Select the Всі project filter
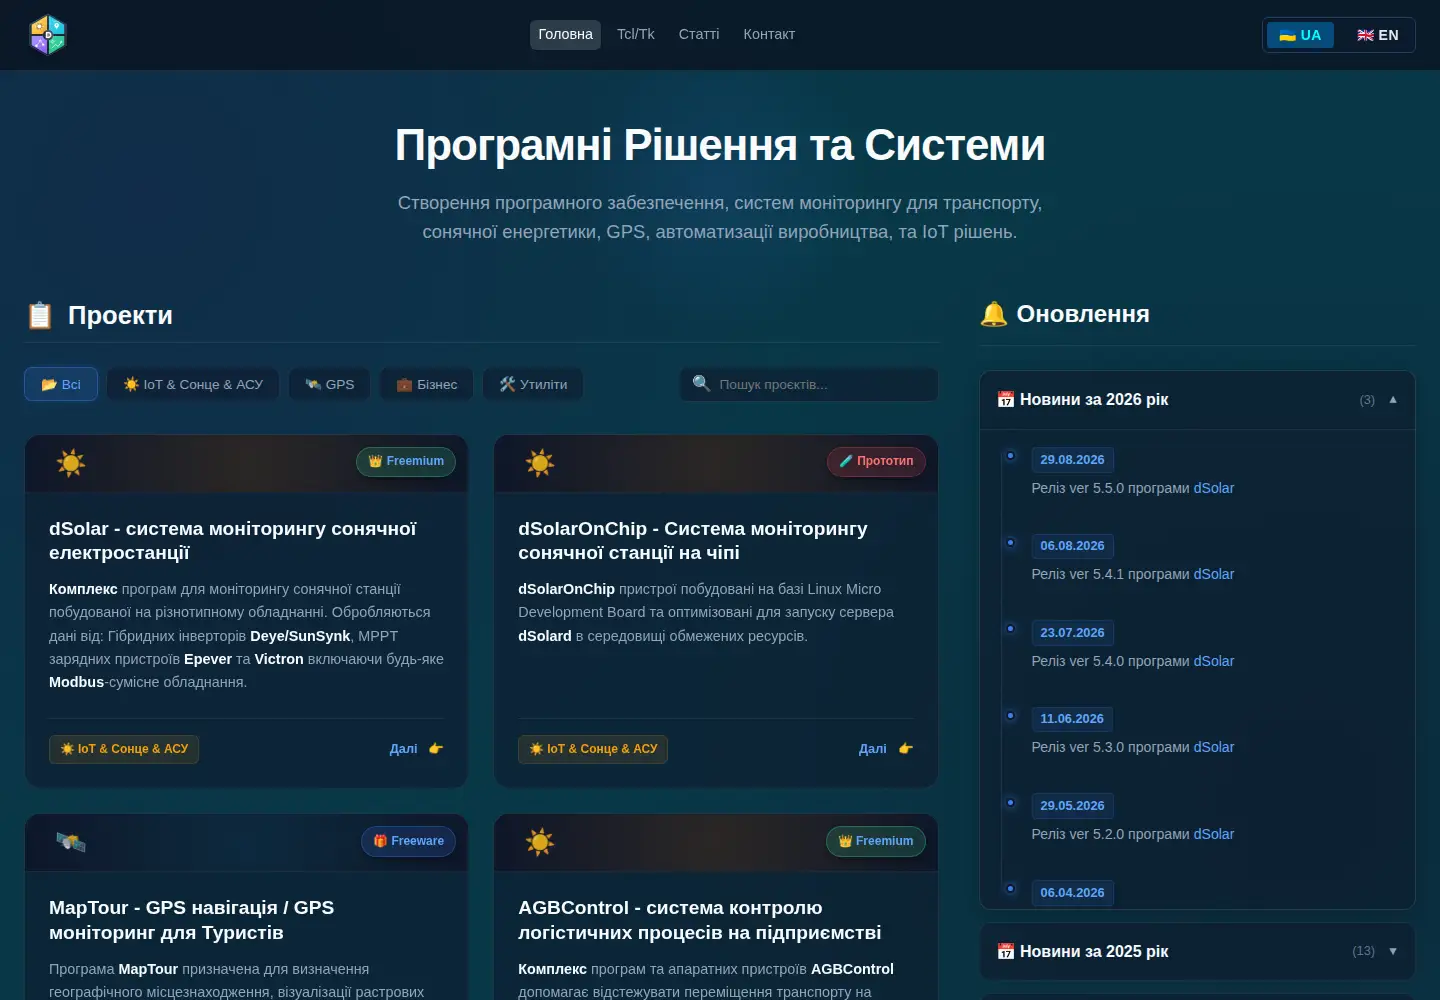 click(x=61, y=384)
